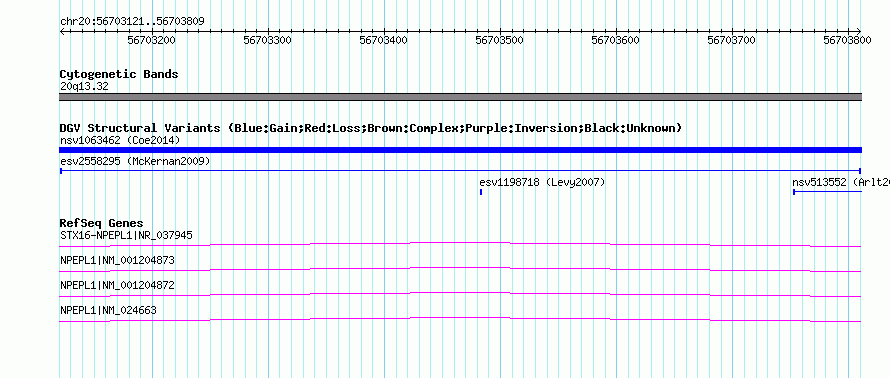Click the nsv513552 blue variant line
Screen dimensions: 890x378
(827, 192)
